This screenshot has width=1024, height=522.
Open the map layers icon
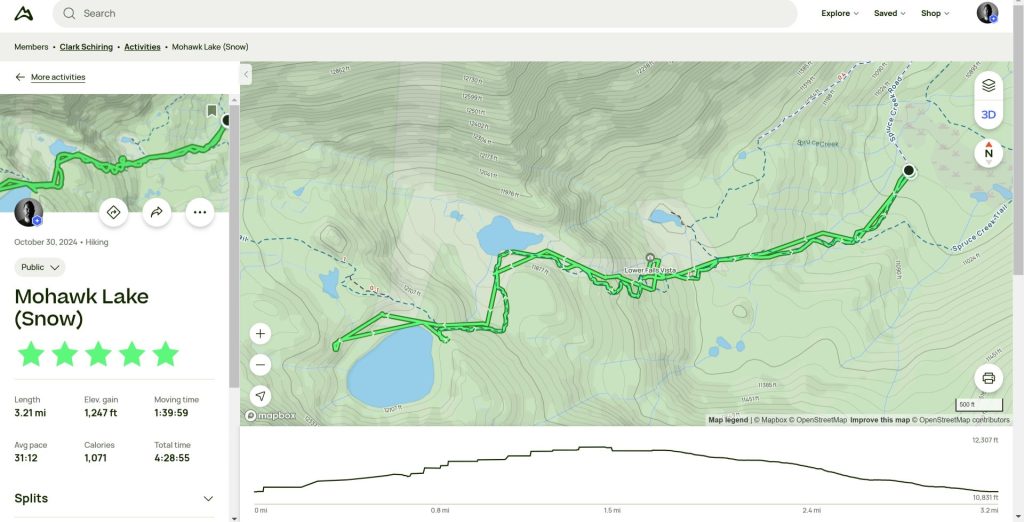pos(988,86)
